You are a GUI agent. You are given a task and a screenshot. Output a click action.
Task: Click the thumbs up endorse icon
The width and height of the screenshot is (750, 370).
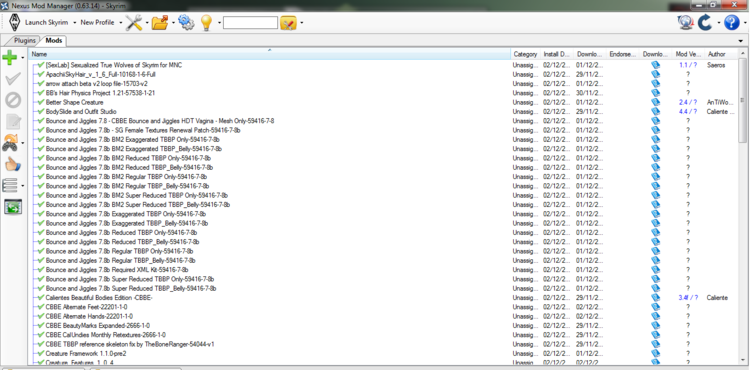click(12, 164)
